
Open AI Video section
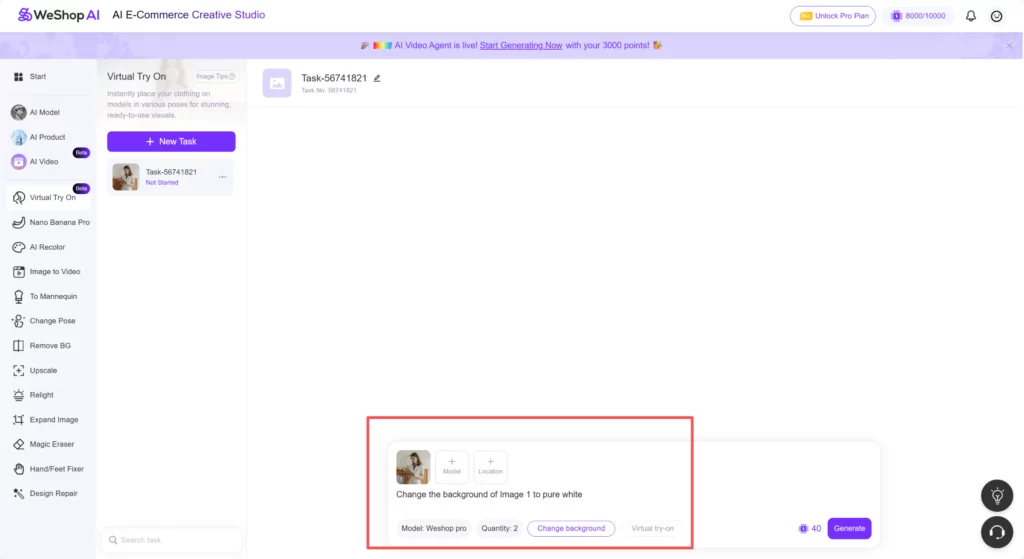point(35,161)
